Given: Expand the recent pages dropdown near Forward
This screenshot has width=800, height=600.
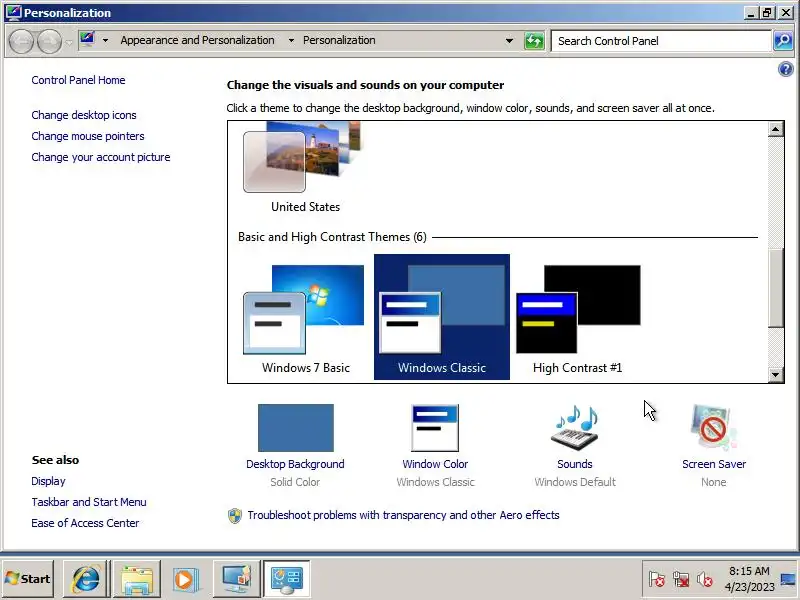Looking at the screenshot, I should click(69, 42).
